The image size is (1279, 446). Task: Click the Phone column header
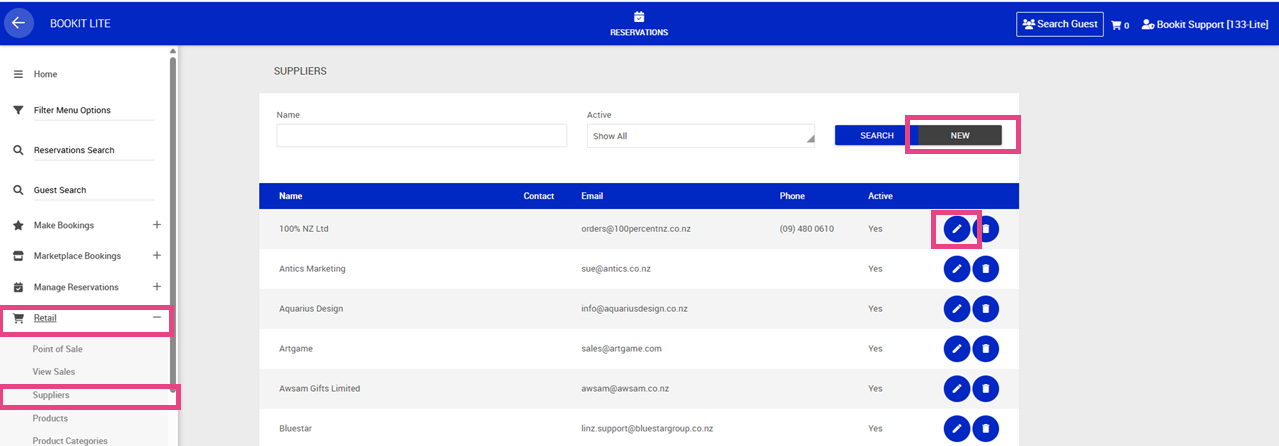pos(792,196)
